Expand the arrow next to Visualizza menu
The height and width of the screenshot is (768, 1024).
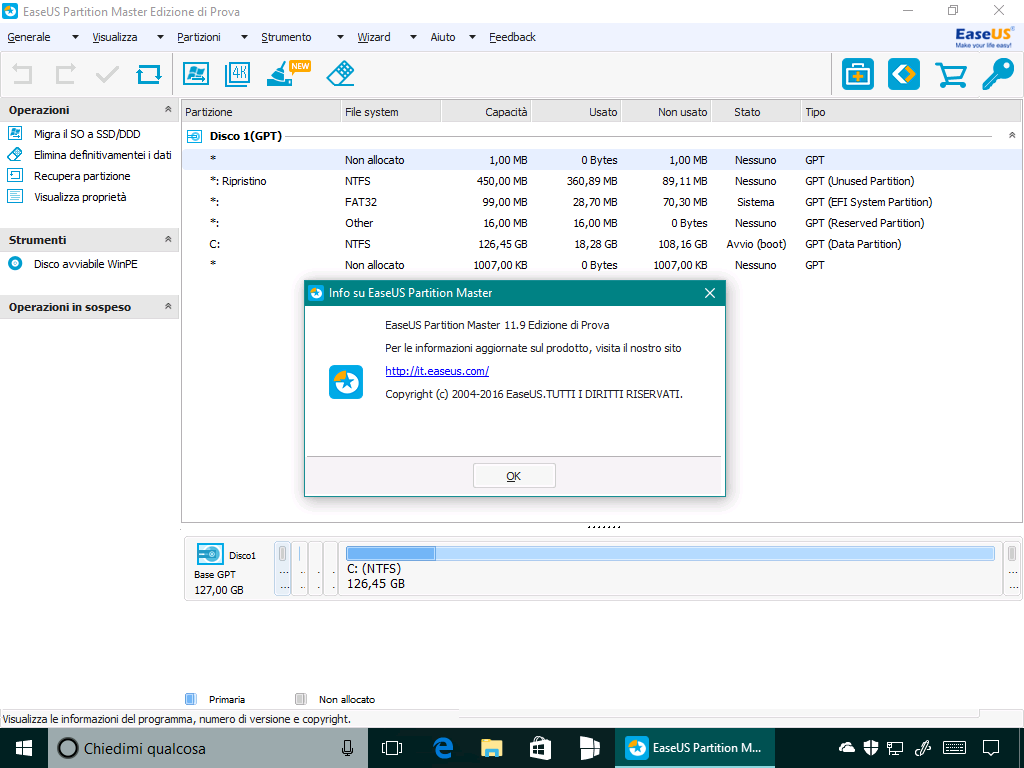pyautogui.click(x=160, y=37)
